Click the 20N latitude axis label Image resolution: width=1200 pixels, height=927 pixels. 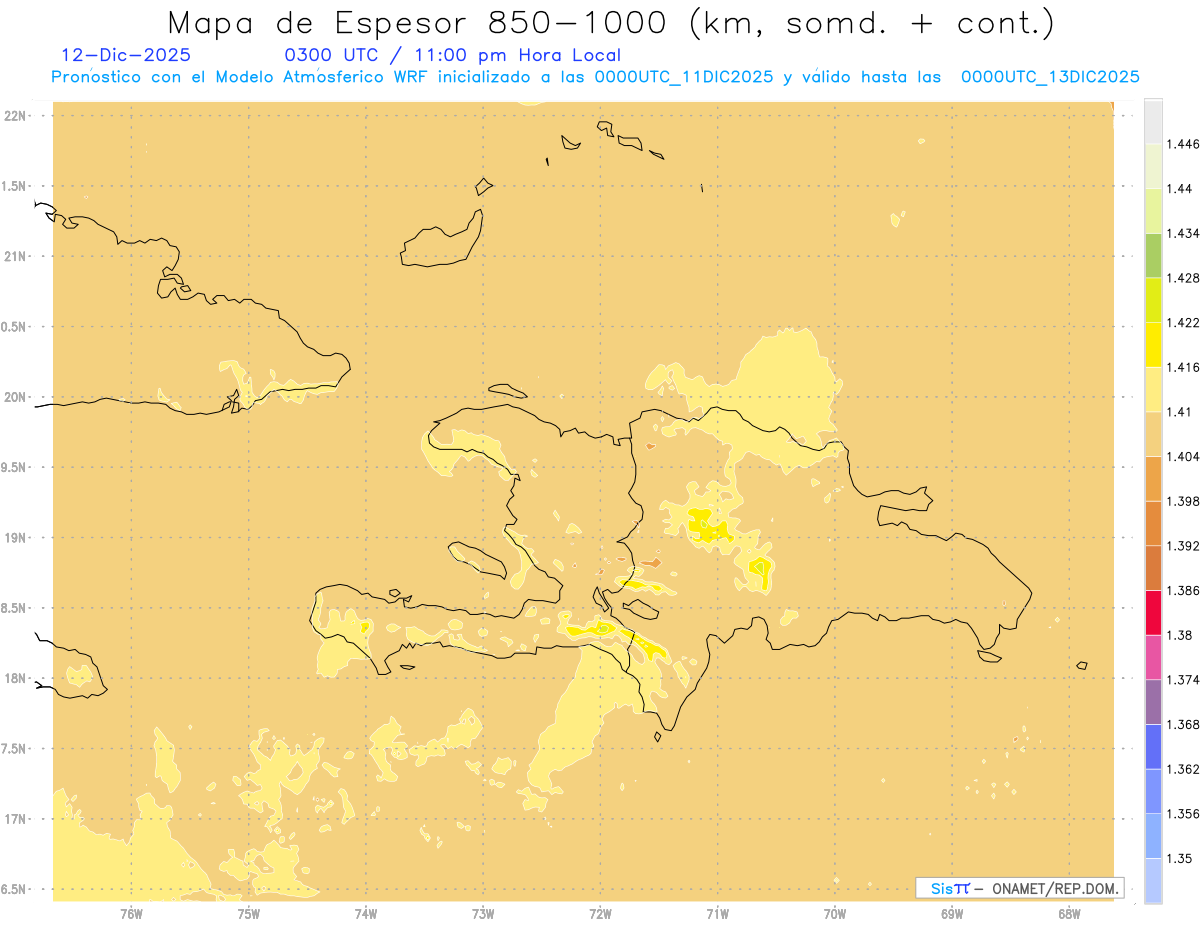tap(14, 397)
